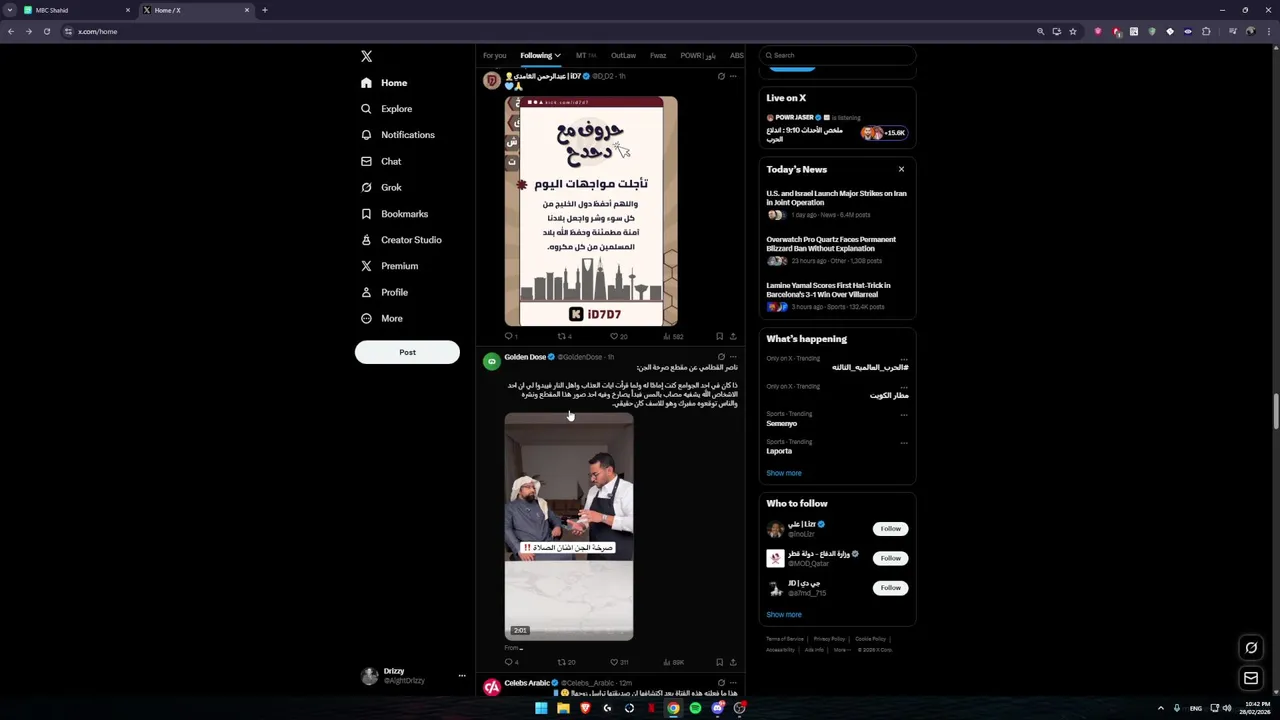Image resolution: width=1280 pixels, height=720 pixels.
Task: Switch to the Fwaz tab
Action: [658, 56]
